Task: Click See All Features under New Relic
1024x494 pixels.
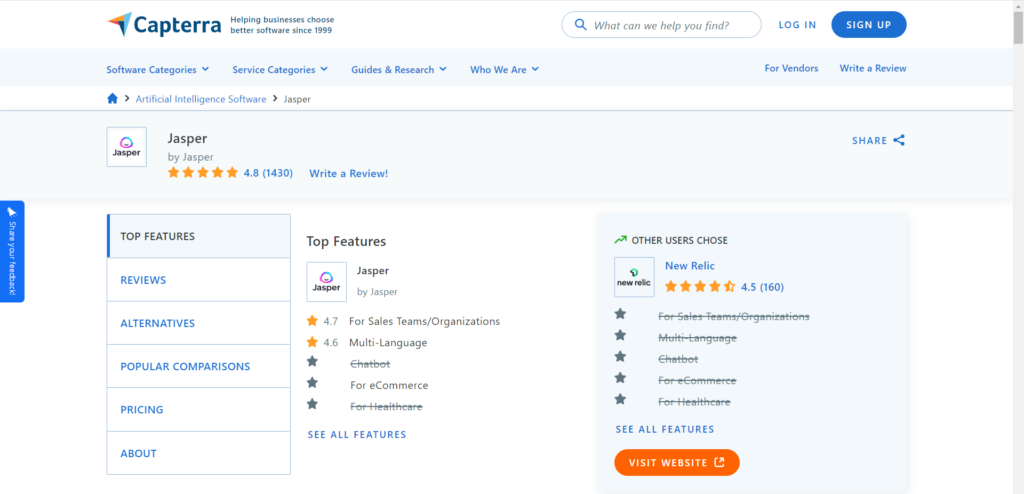Action: tap(665, 429)
